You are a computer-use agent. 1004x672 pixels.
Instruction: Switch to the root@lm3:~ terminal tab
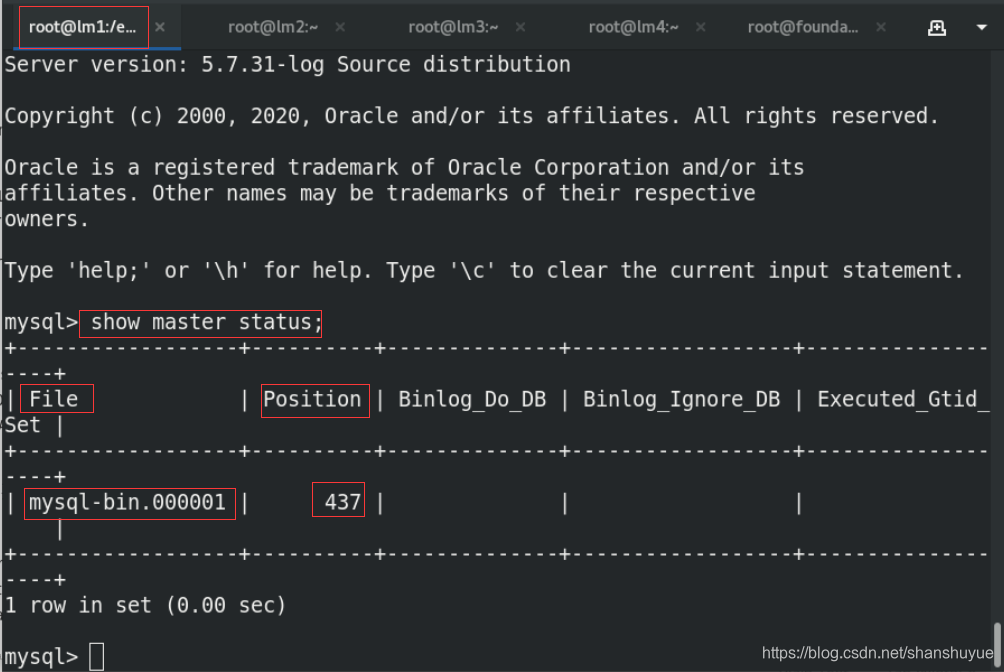coord(453,27)
